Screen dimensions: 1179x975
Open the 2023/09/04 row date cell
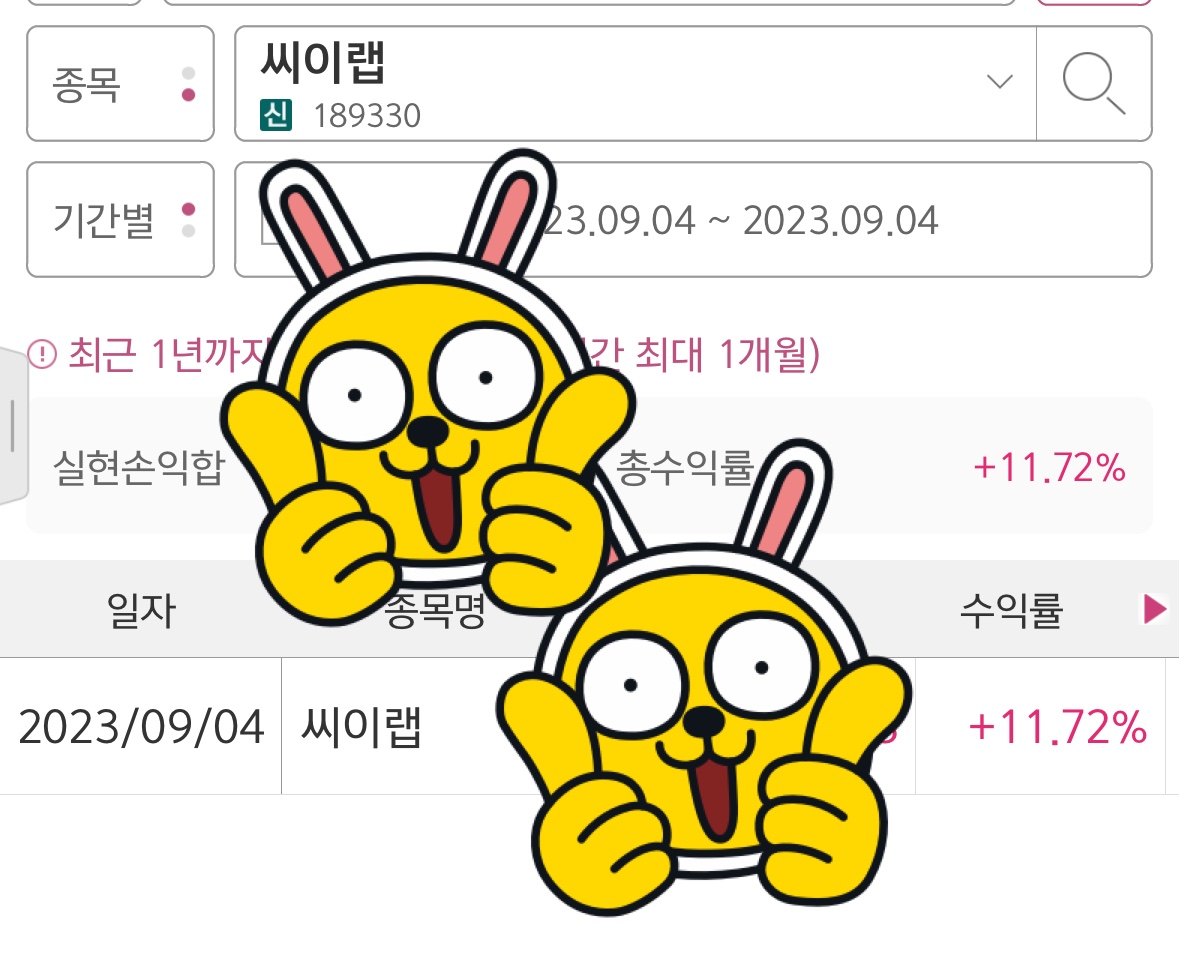click(x=141, y=726)
